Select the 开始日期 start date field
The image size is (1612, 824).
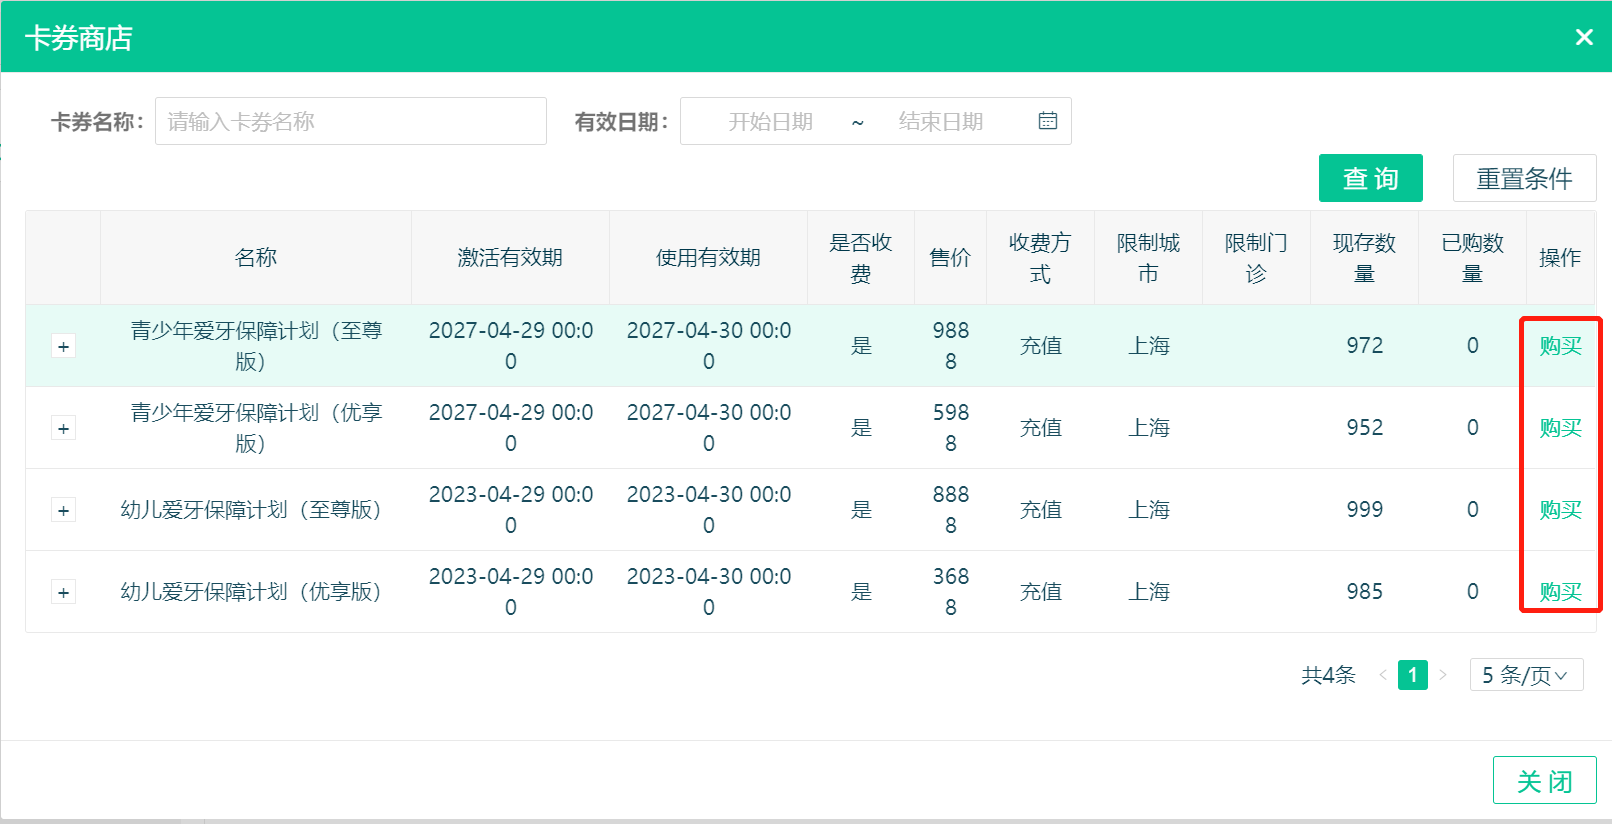(770, 121)
